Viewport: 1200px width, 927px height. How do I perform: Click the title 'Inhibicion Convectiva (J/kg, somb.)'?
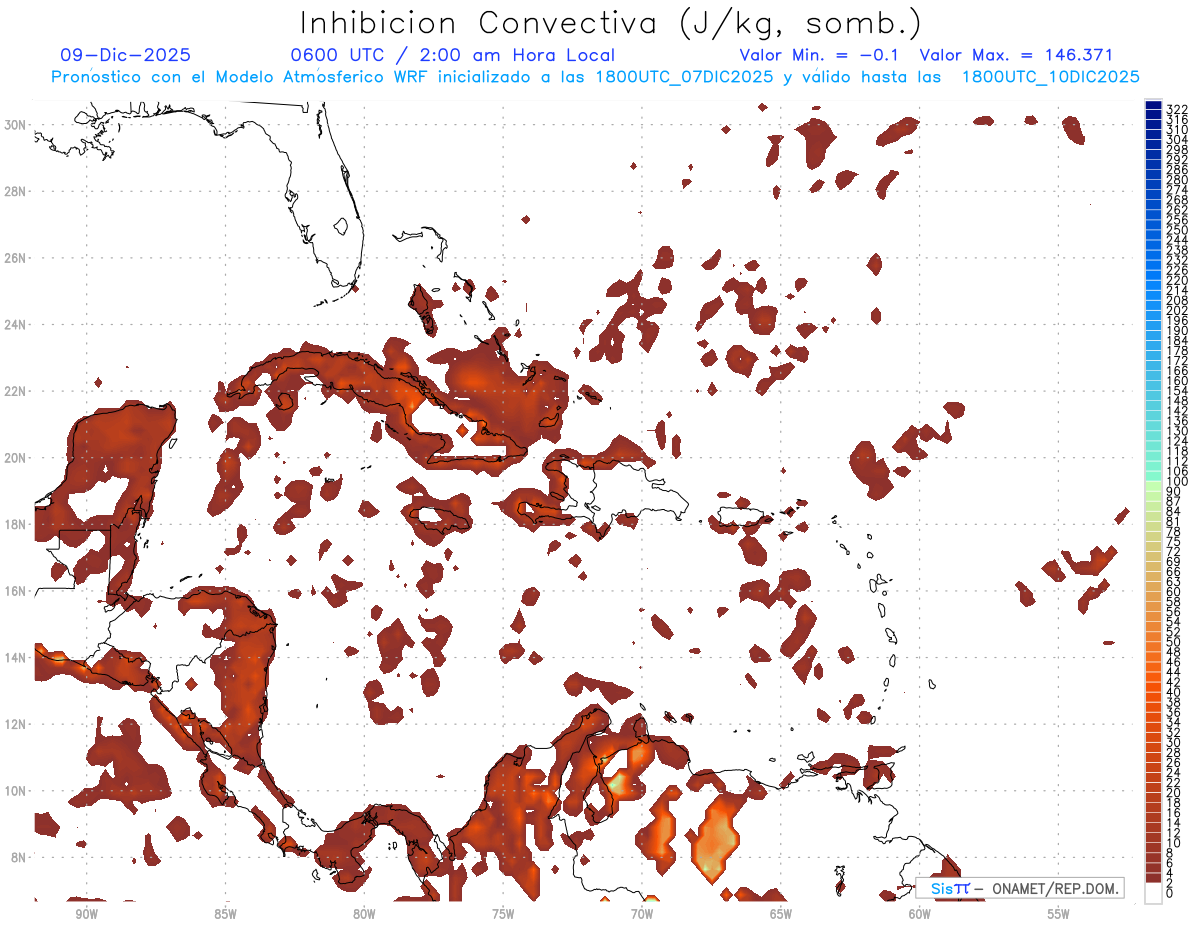click(611, 24)
